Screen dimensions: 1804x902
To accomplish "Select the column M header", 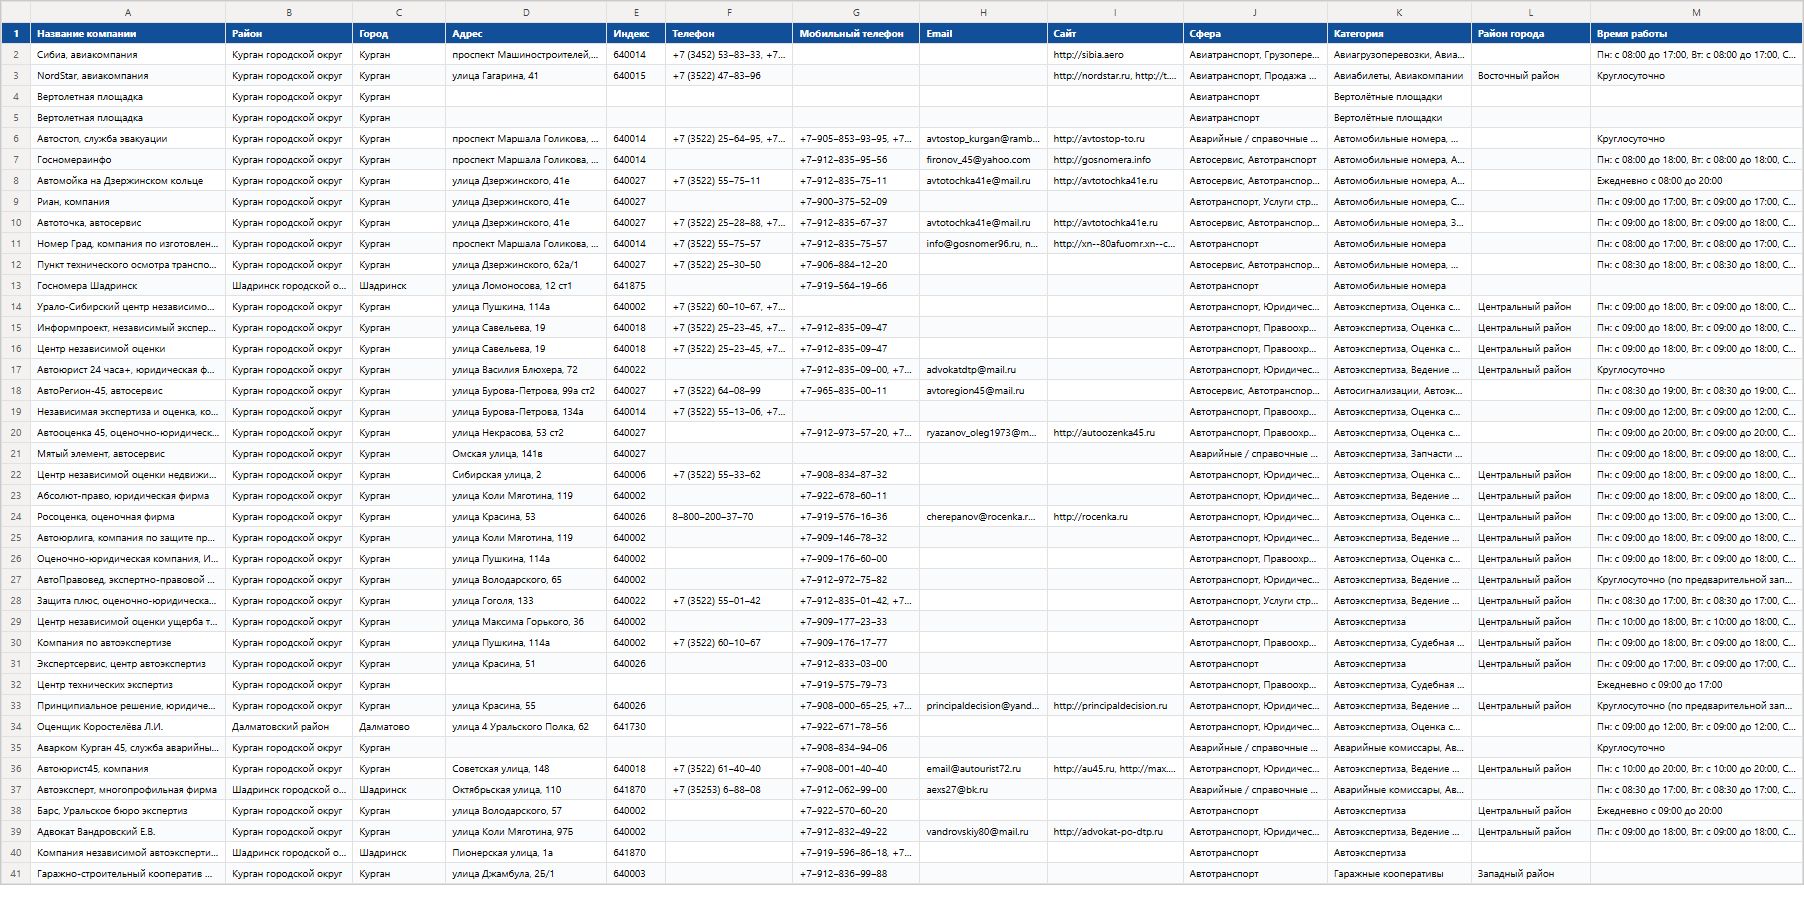I will click(1696, 12).
